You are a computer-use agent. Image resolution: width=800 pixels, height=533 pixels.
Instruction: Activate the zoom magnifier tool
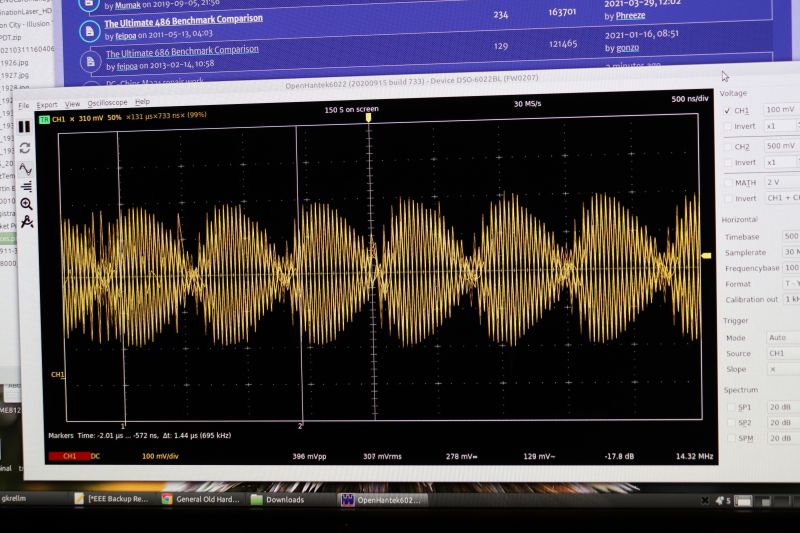[x=26, y=203]
